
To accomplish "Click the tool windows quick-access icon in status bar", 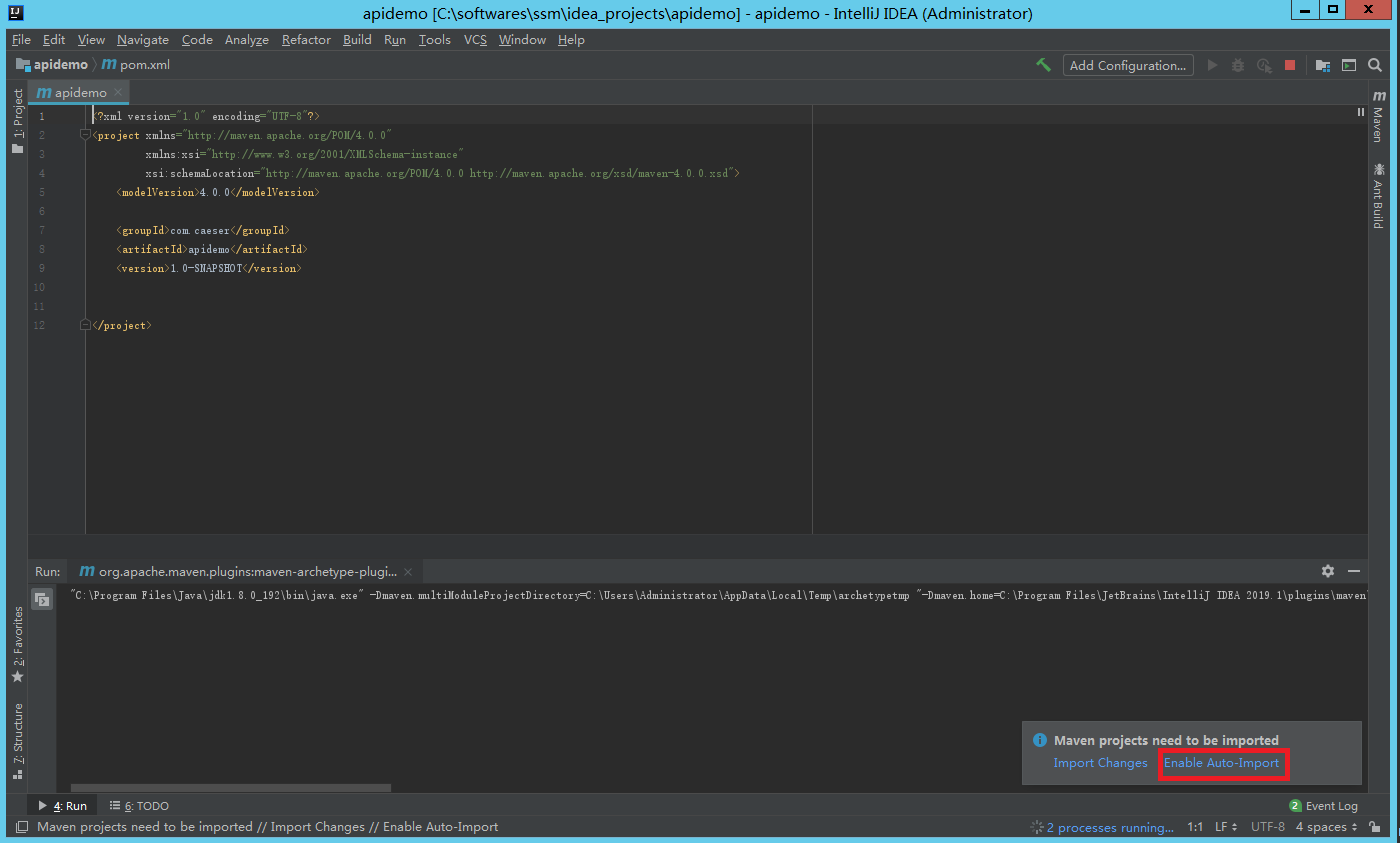I will (21, 827).
